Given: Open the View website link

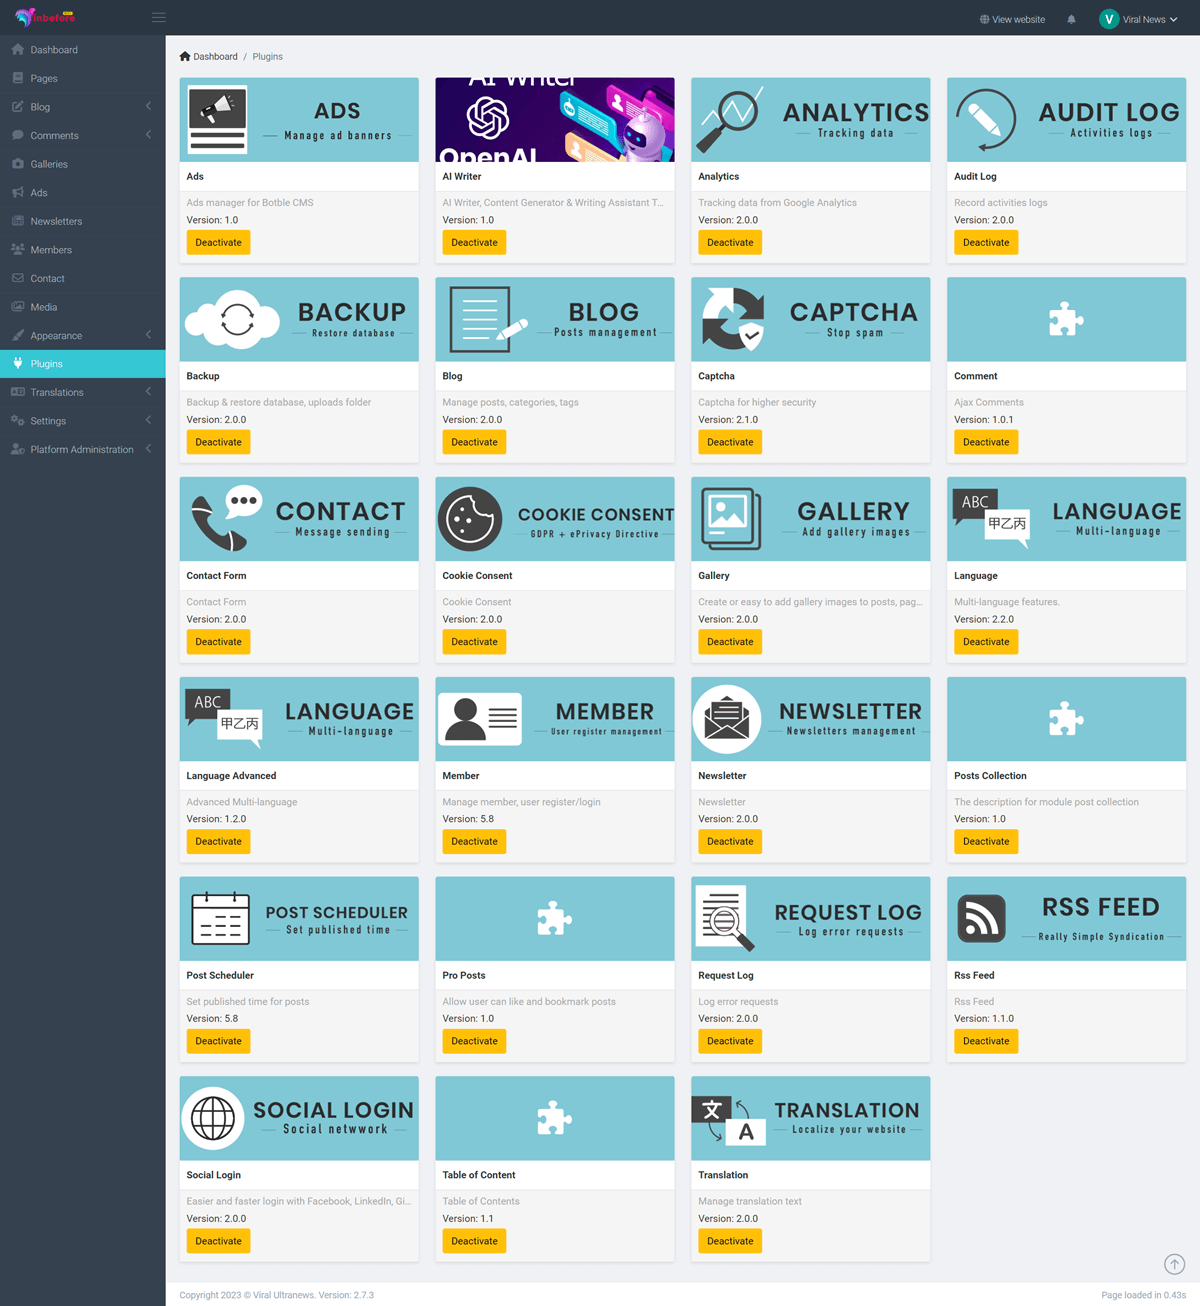Looking at the screenshot, I should coord(1012,18).
